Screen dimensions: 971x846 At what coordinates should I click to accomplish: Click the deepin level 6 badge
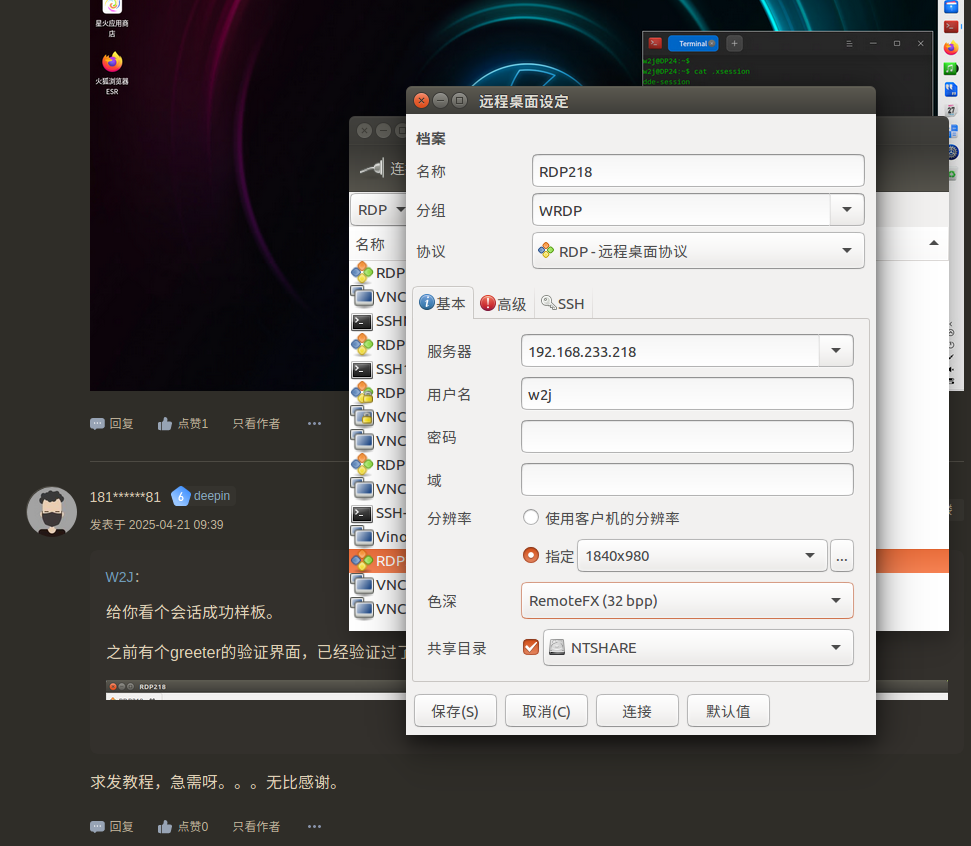pyautogui.click(x=202, y=496)
